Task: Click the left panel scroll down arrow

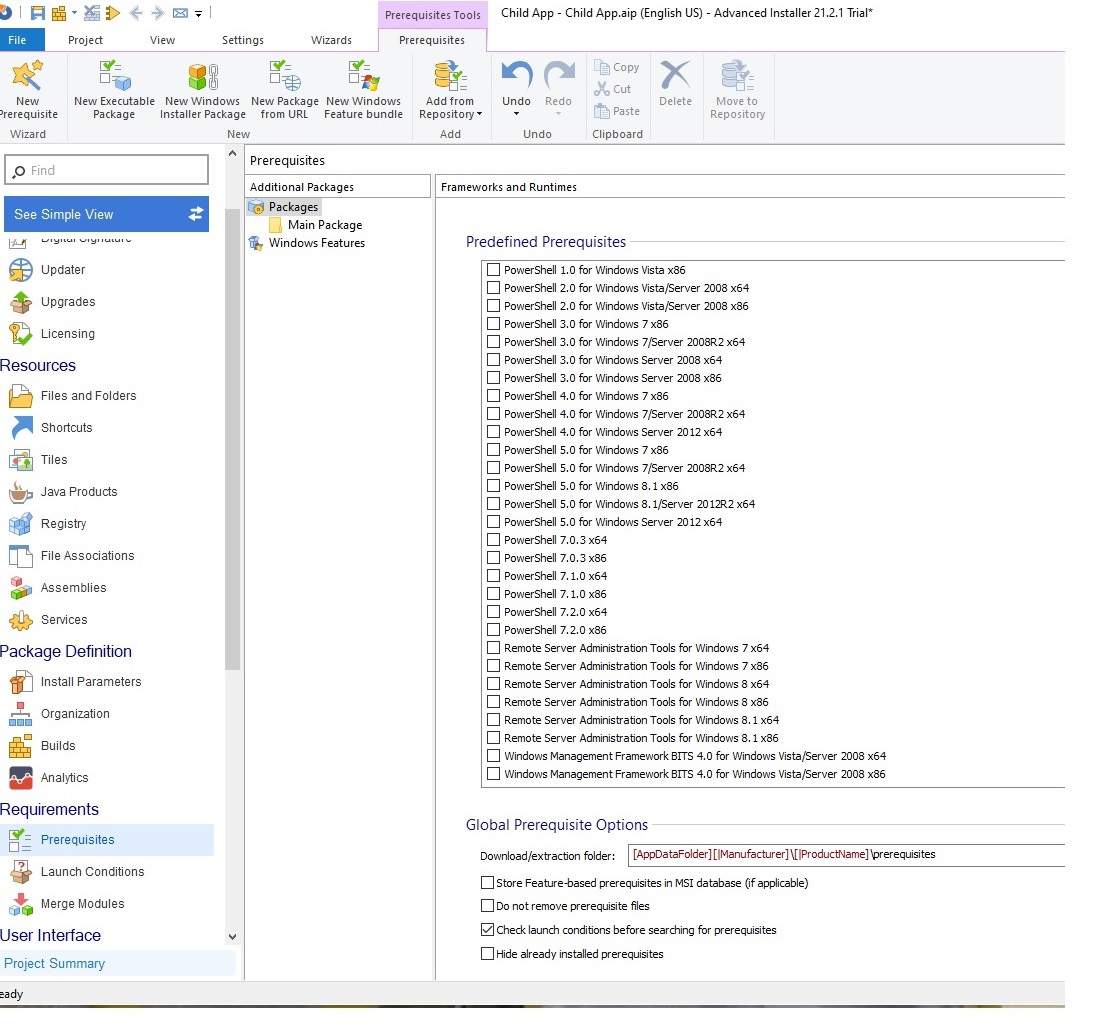Action: pos(232,937)
